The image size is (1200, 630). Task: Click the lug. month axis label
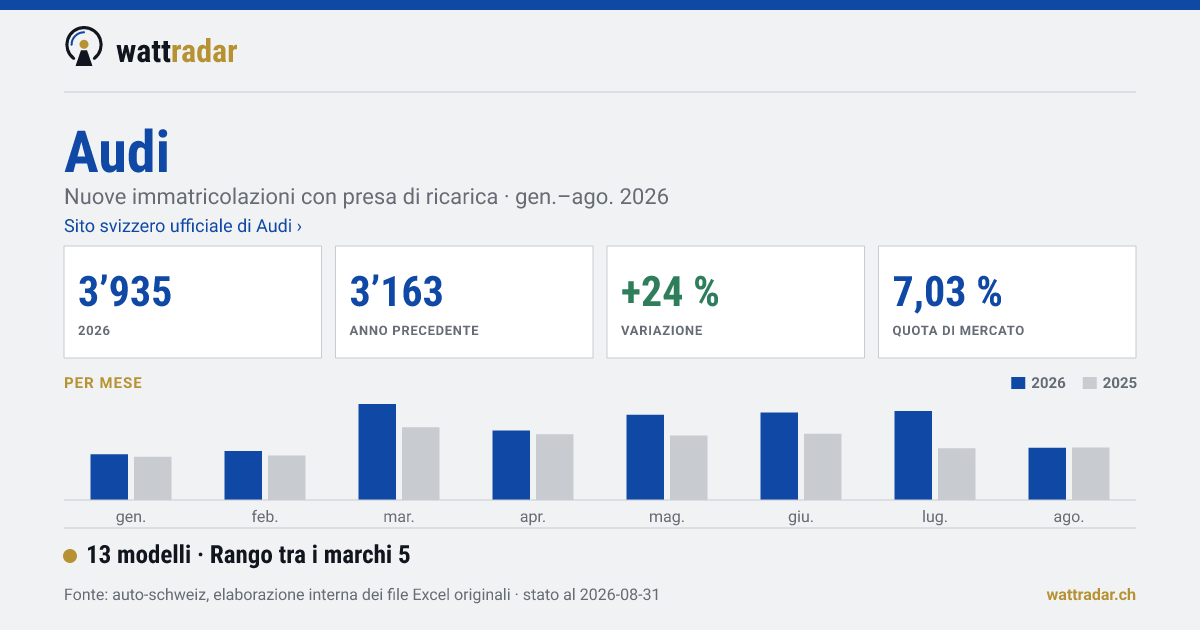pyautogui.click(x=935, y=517)
